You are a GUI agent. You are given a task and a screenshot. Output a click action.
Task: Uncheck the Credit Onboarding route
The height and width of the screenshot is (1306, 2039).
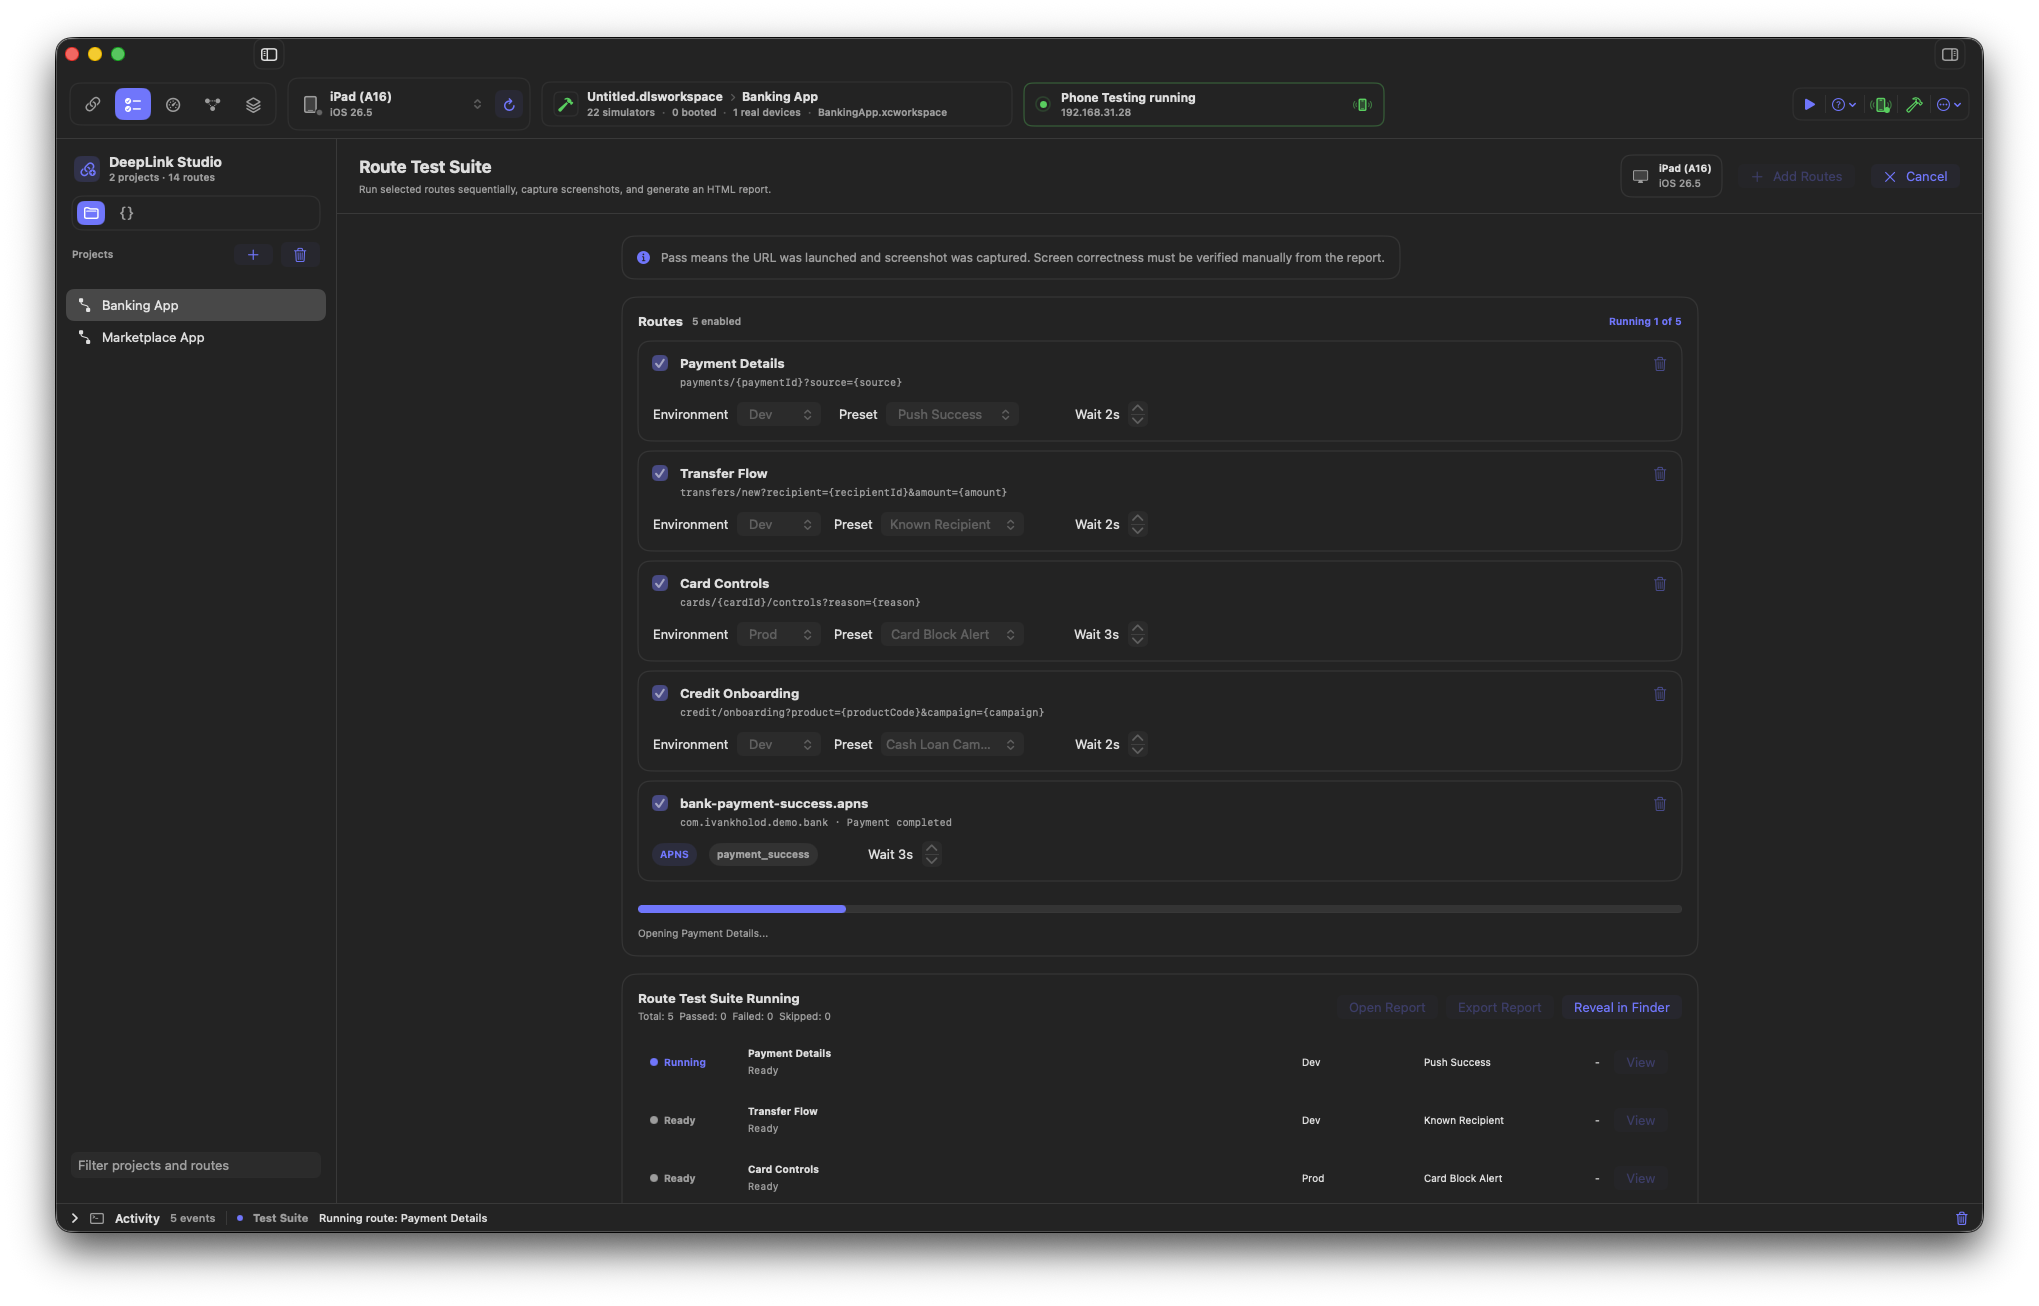tap(660, 693)
